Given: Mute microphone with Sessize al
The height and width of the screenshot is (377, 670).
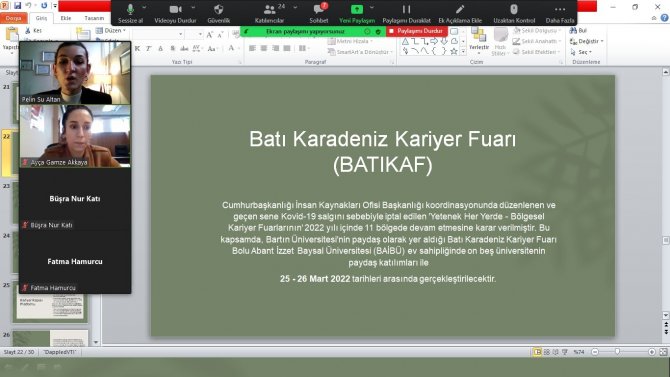Looking at the screenshot, I should [x=130, y=13].
